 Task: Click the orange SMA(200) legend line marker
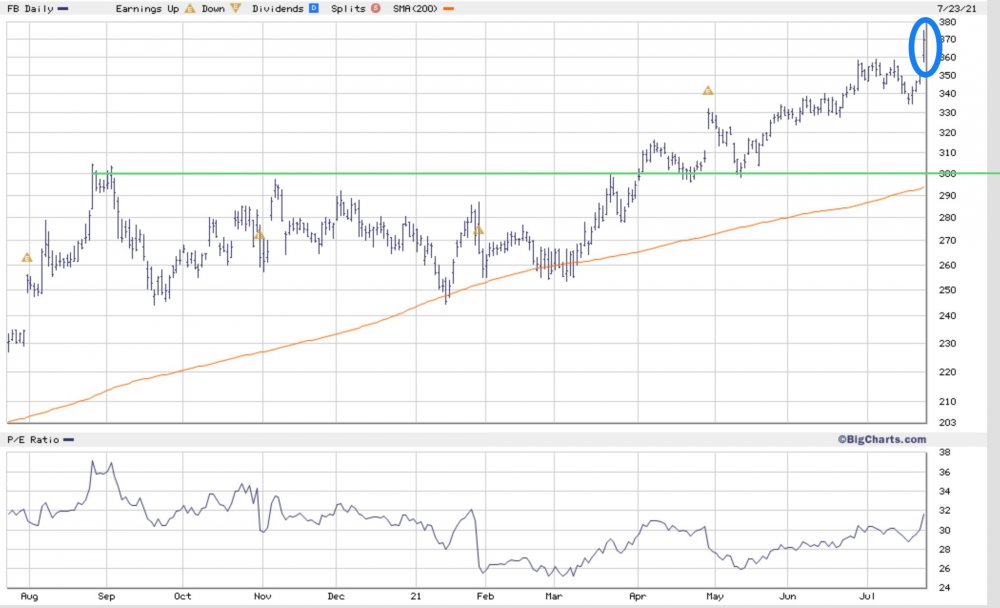(x=448, y=9)
